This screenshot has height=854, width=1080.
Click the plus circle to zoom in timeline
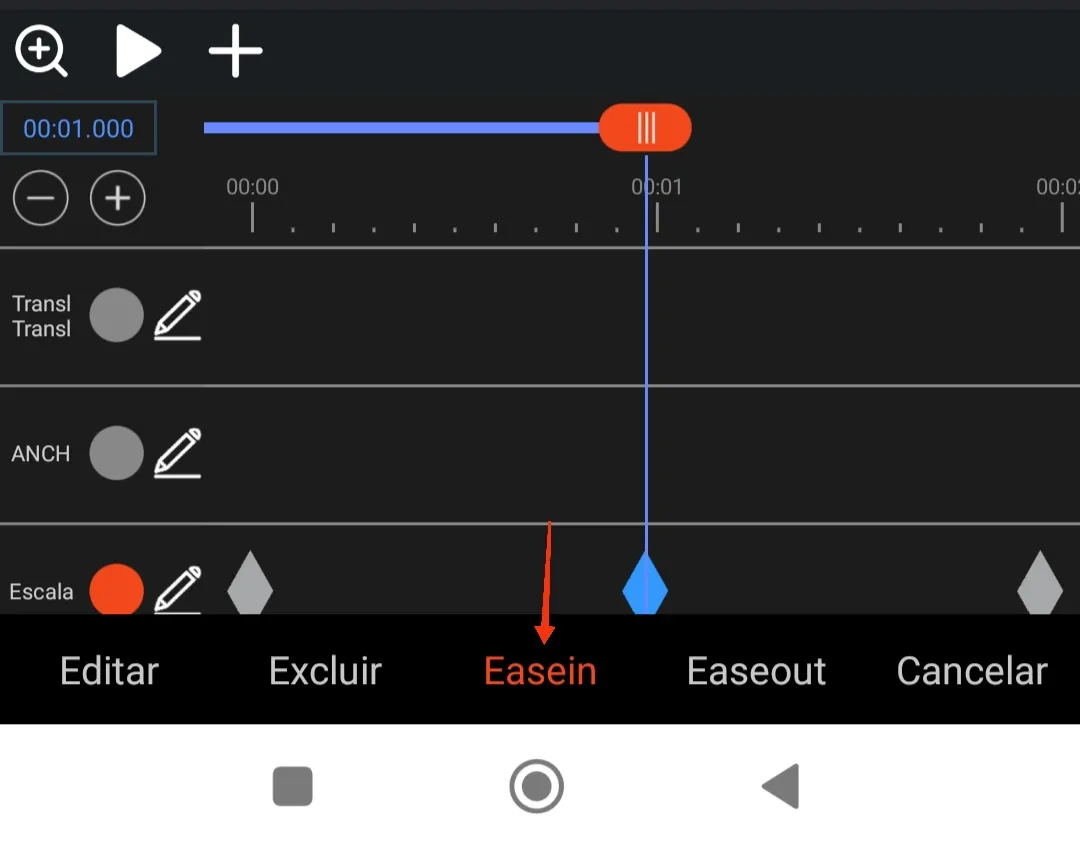tap(118, 198)
